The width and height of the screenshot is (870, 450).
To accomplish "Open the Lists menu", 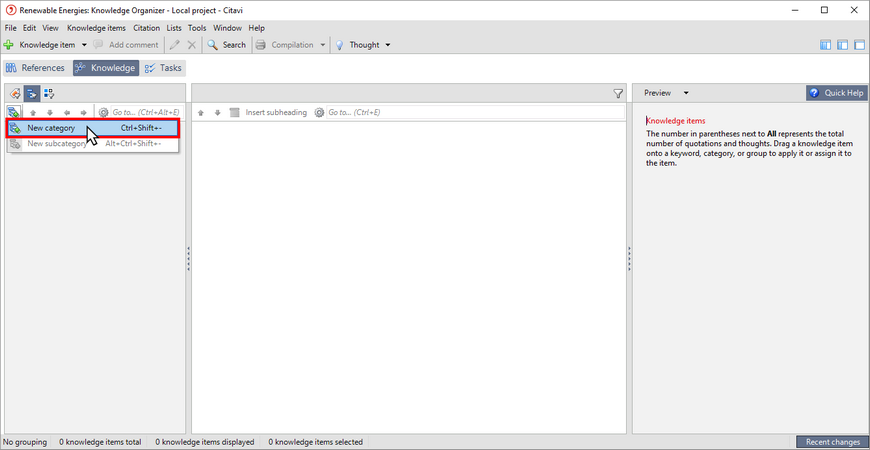I will coord(174,28).
